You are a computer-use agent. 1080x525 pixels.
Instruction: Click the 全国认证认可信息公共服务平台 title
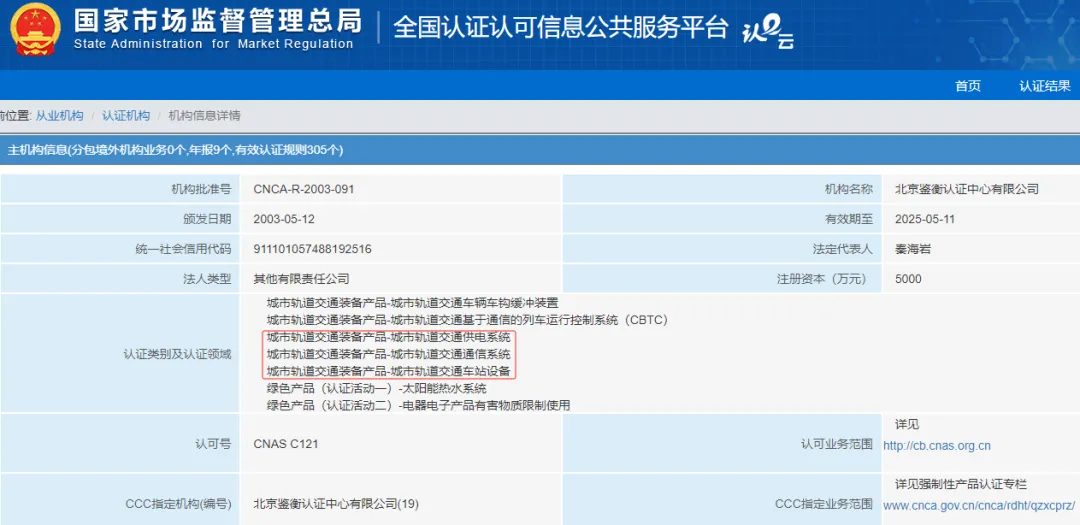(560, 28)
